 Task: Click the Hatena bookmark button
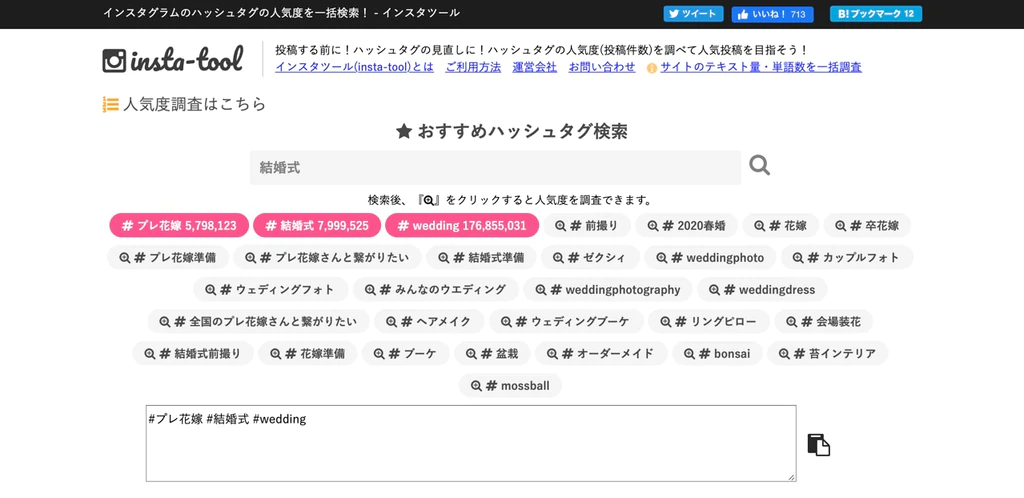875,14
